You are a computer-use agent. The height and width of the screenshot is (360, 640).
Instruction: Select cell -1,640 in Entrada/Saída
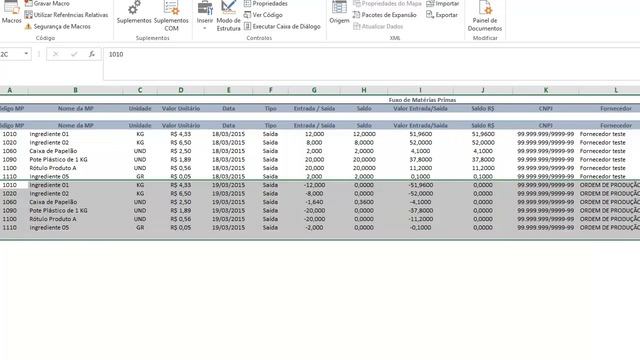[314, 202]
